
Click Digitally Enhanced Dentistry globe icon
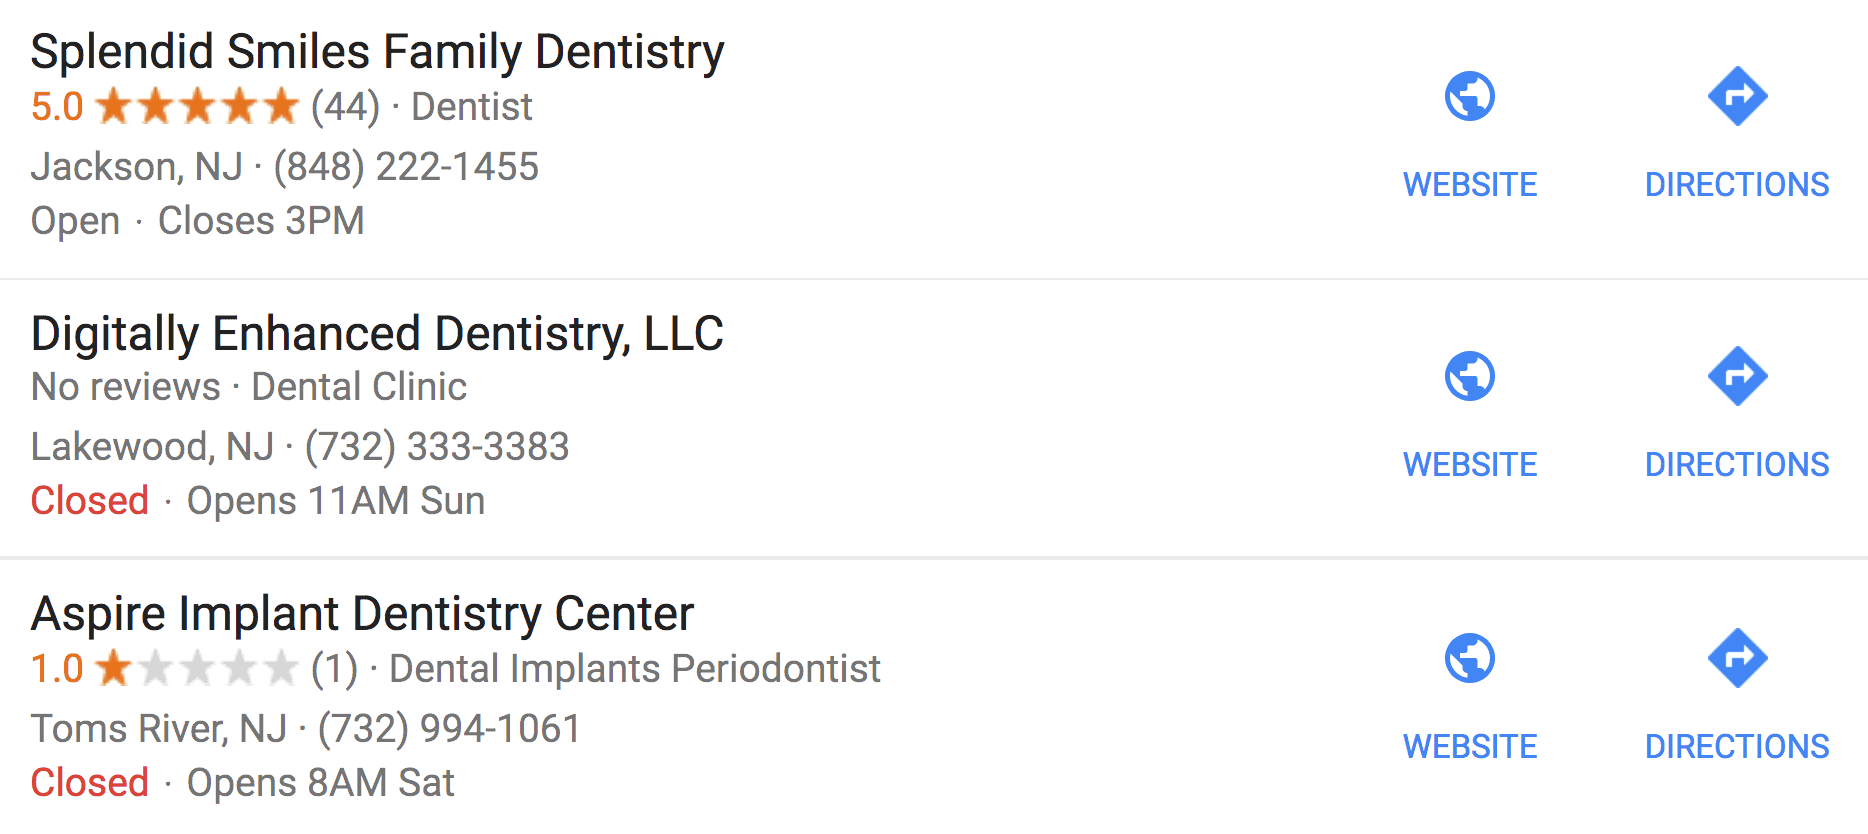1469,377
